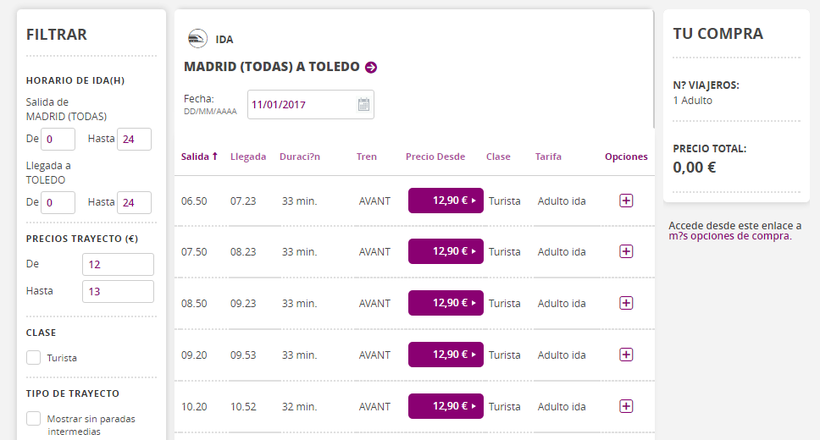Expand options for the 08.50 train

(x=626, y=303)
